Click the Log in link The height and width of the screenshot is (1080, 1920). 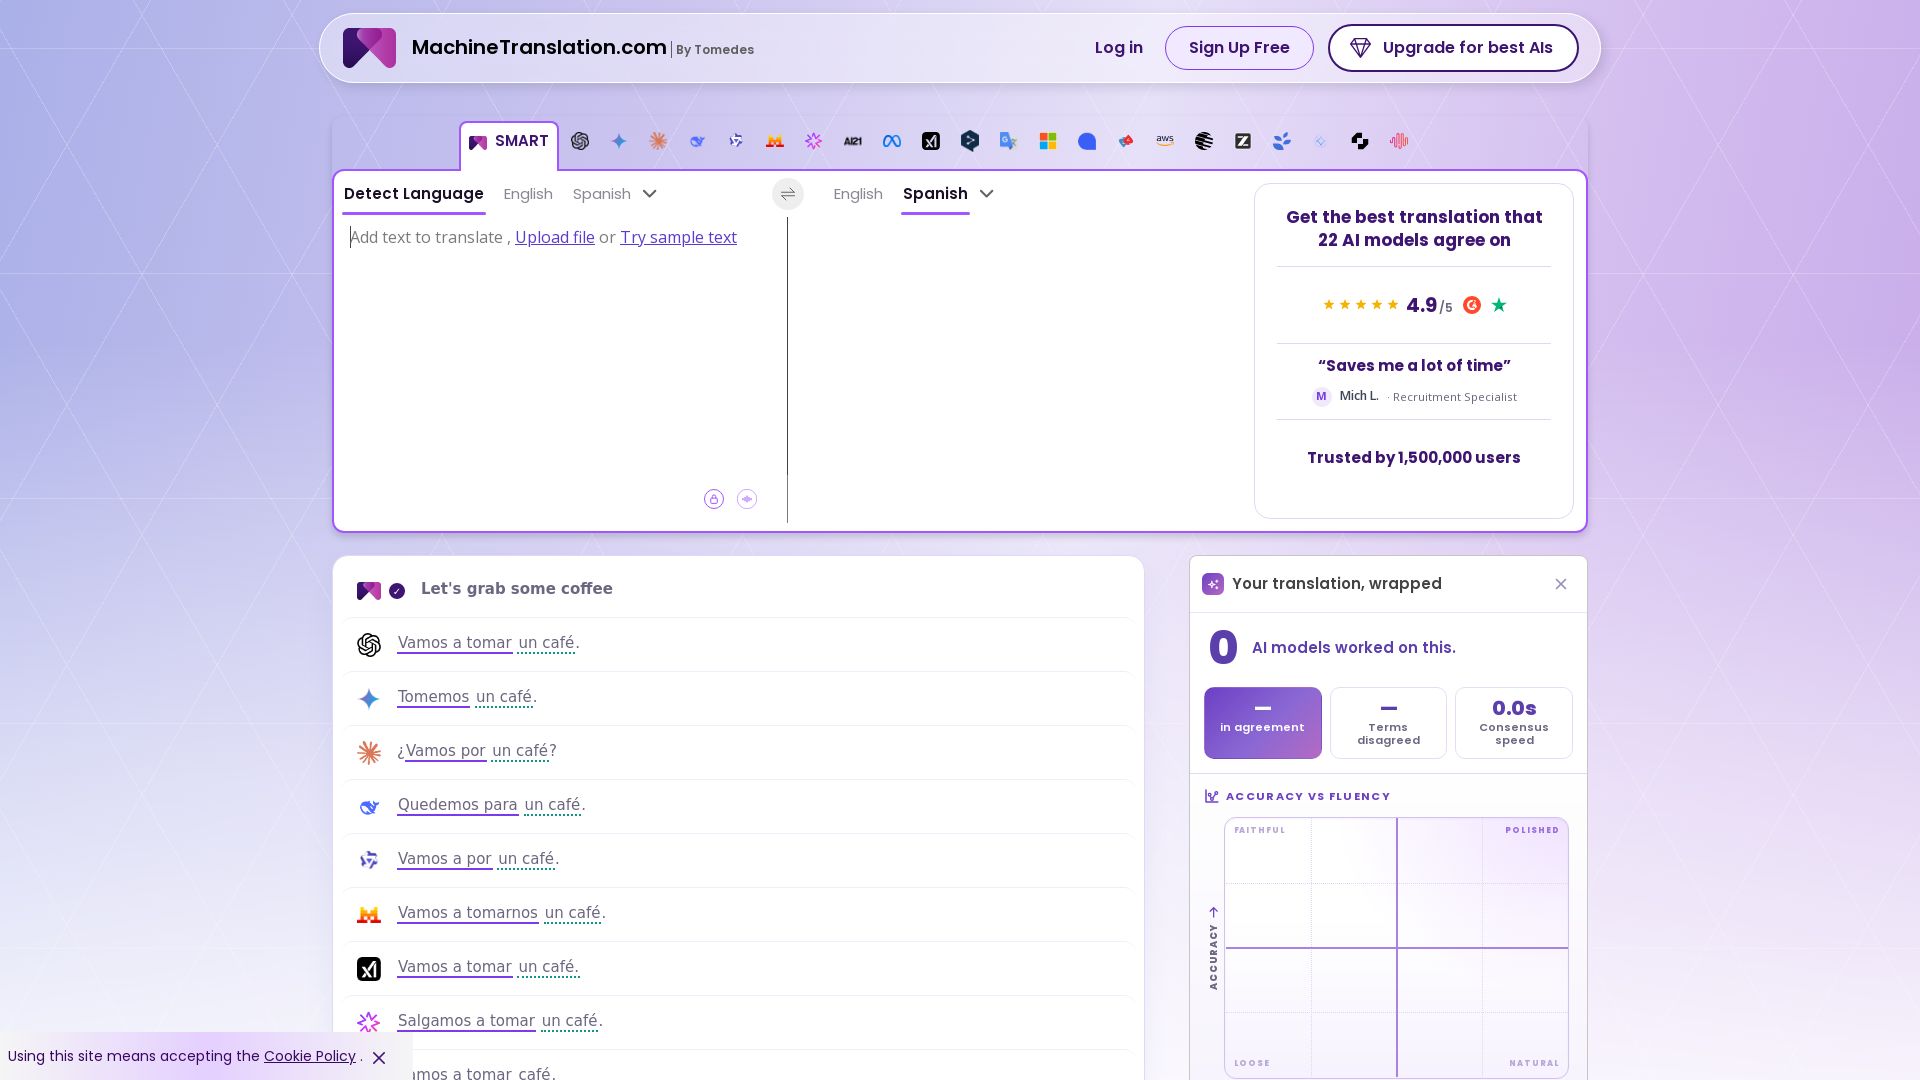(1119, 48)
